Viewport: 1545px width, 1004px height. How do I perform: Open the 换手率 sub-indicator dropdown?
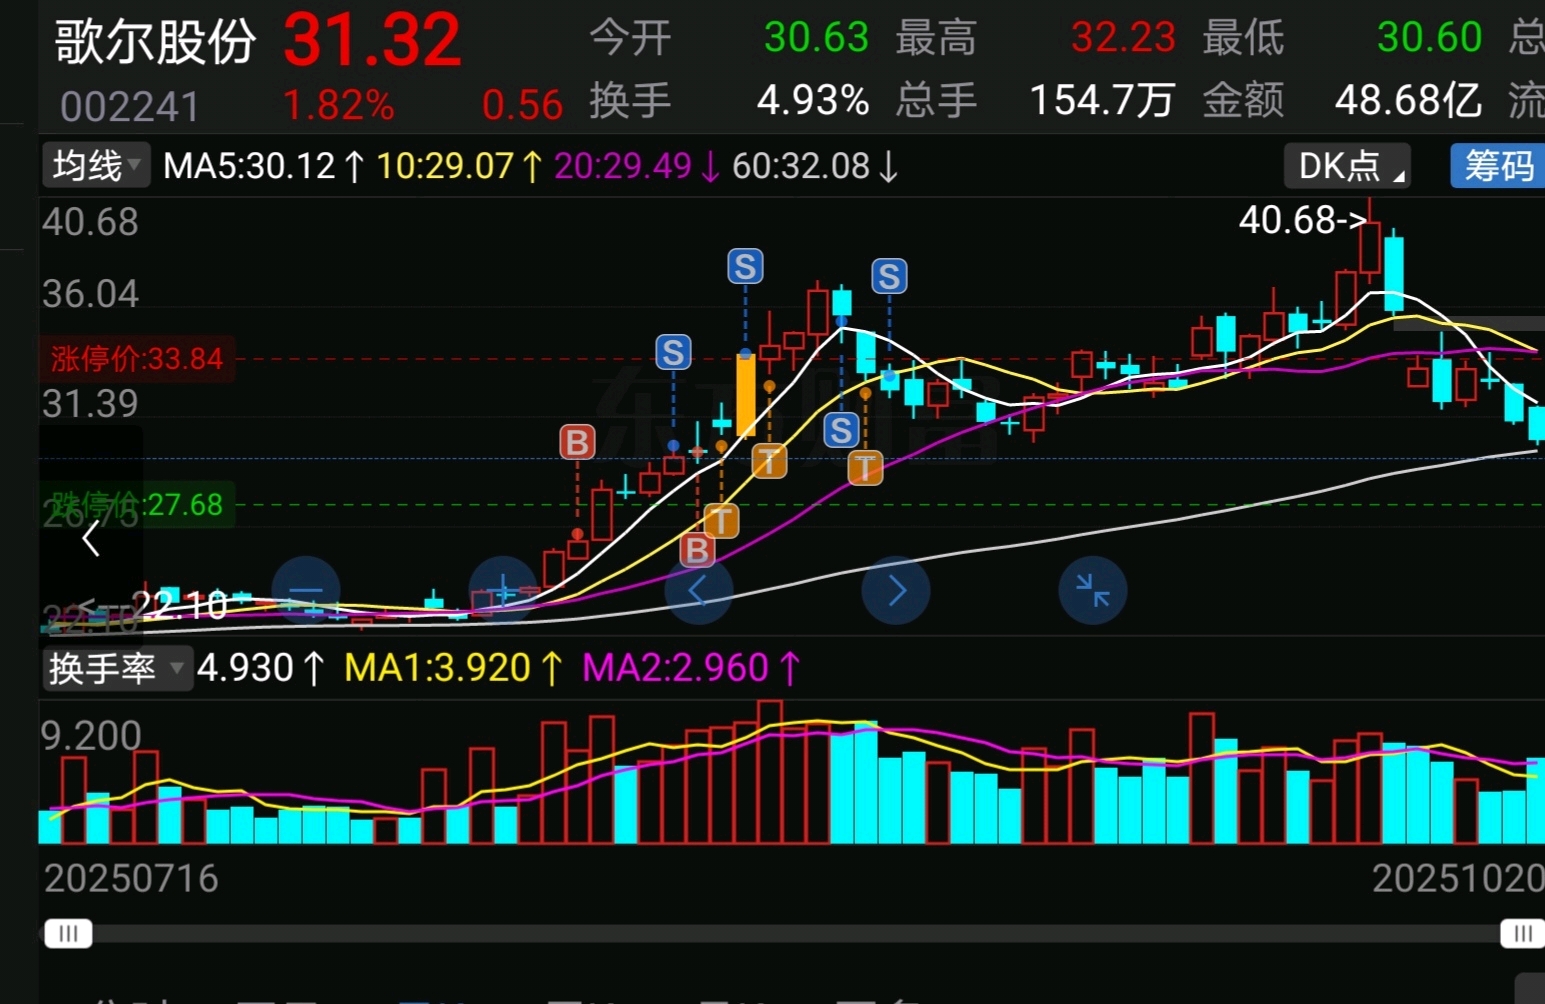pyautogui.click(x=116, y=667)
